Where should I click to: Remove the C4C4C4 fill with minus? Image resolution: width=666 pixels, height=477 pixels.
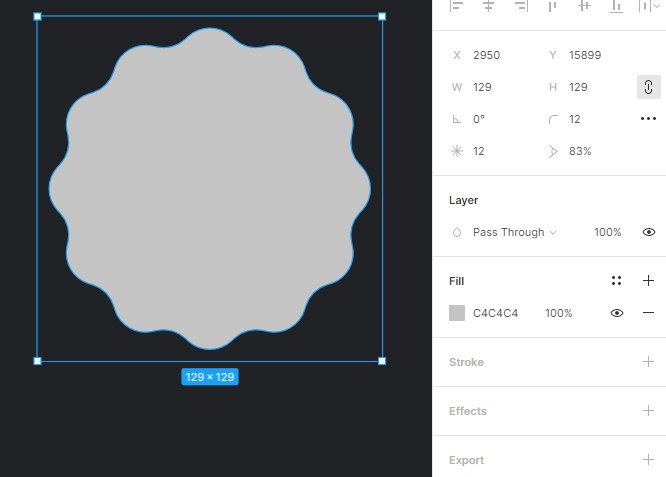pos(648,313)
